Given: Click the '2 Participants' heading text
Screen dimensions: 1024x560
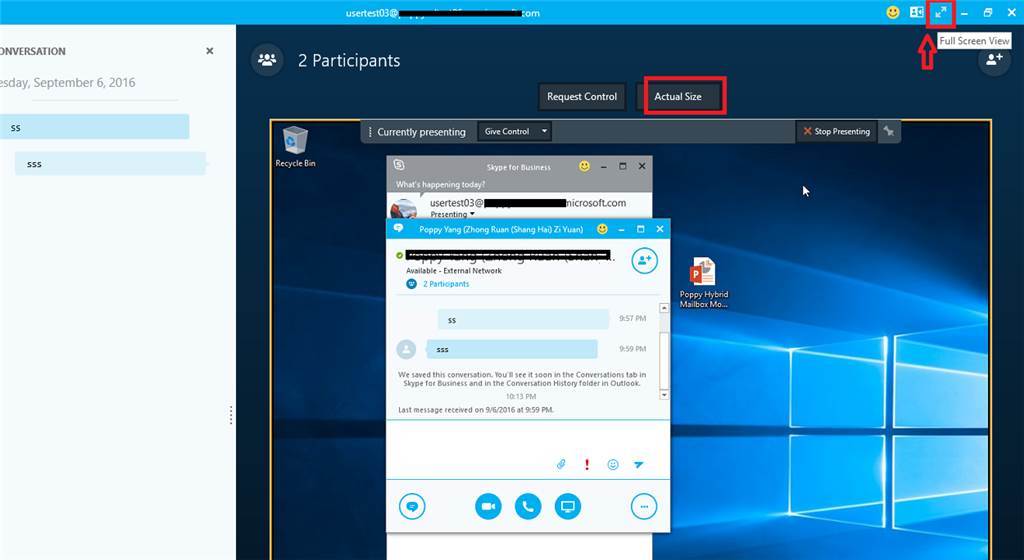Looking at the screenshot, I should pyautogui.click(x=349, y=61).
